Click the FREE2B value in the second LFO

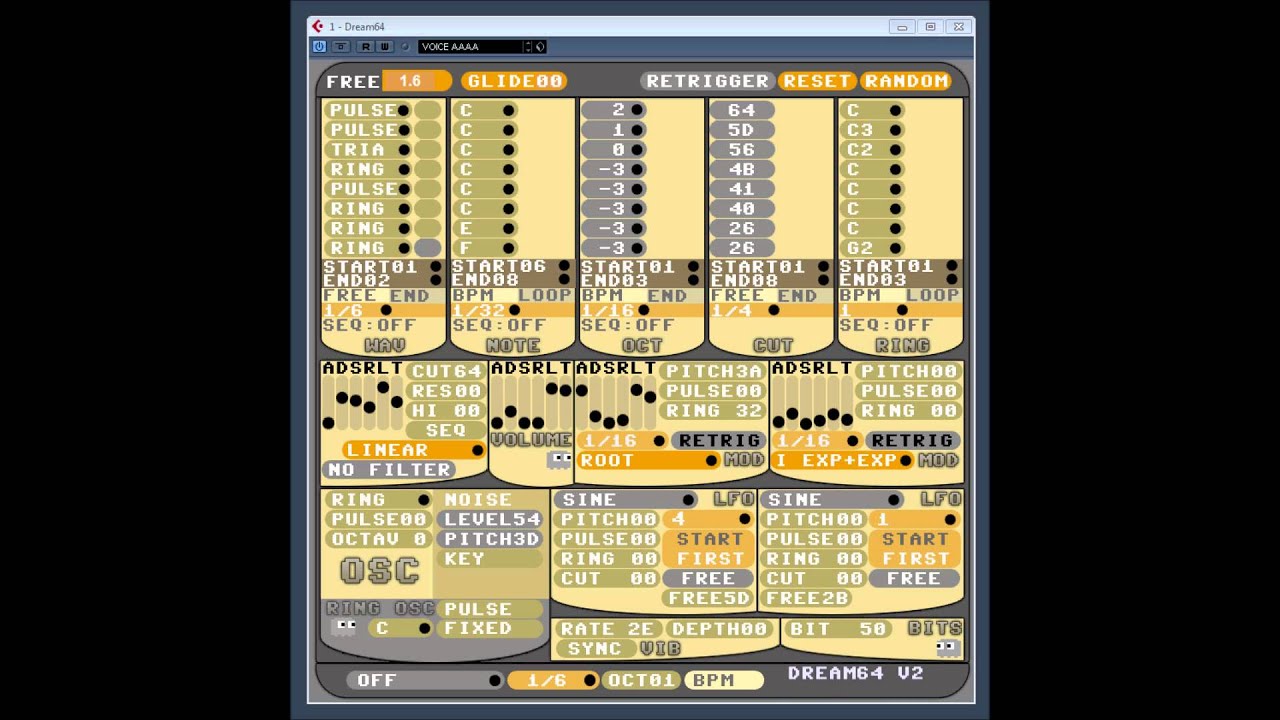click(x=808, y=598)
